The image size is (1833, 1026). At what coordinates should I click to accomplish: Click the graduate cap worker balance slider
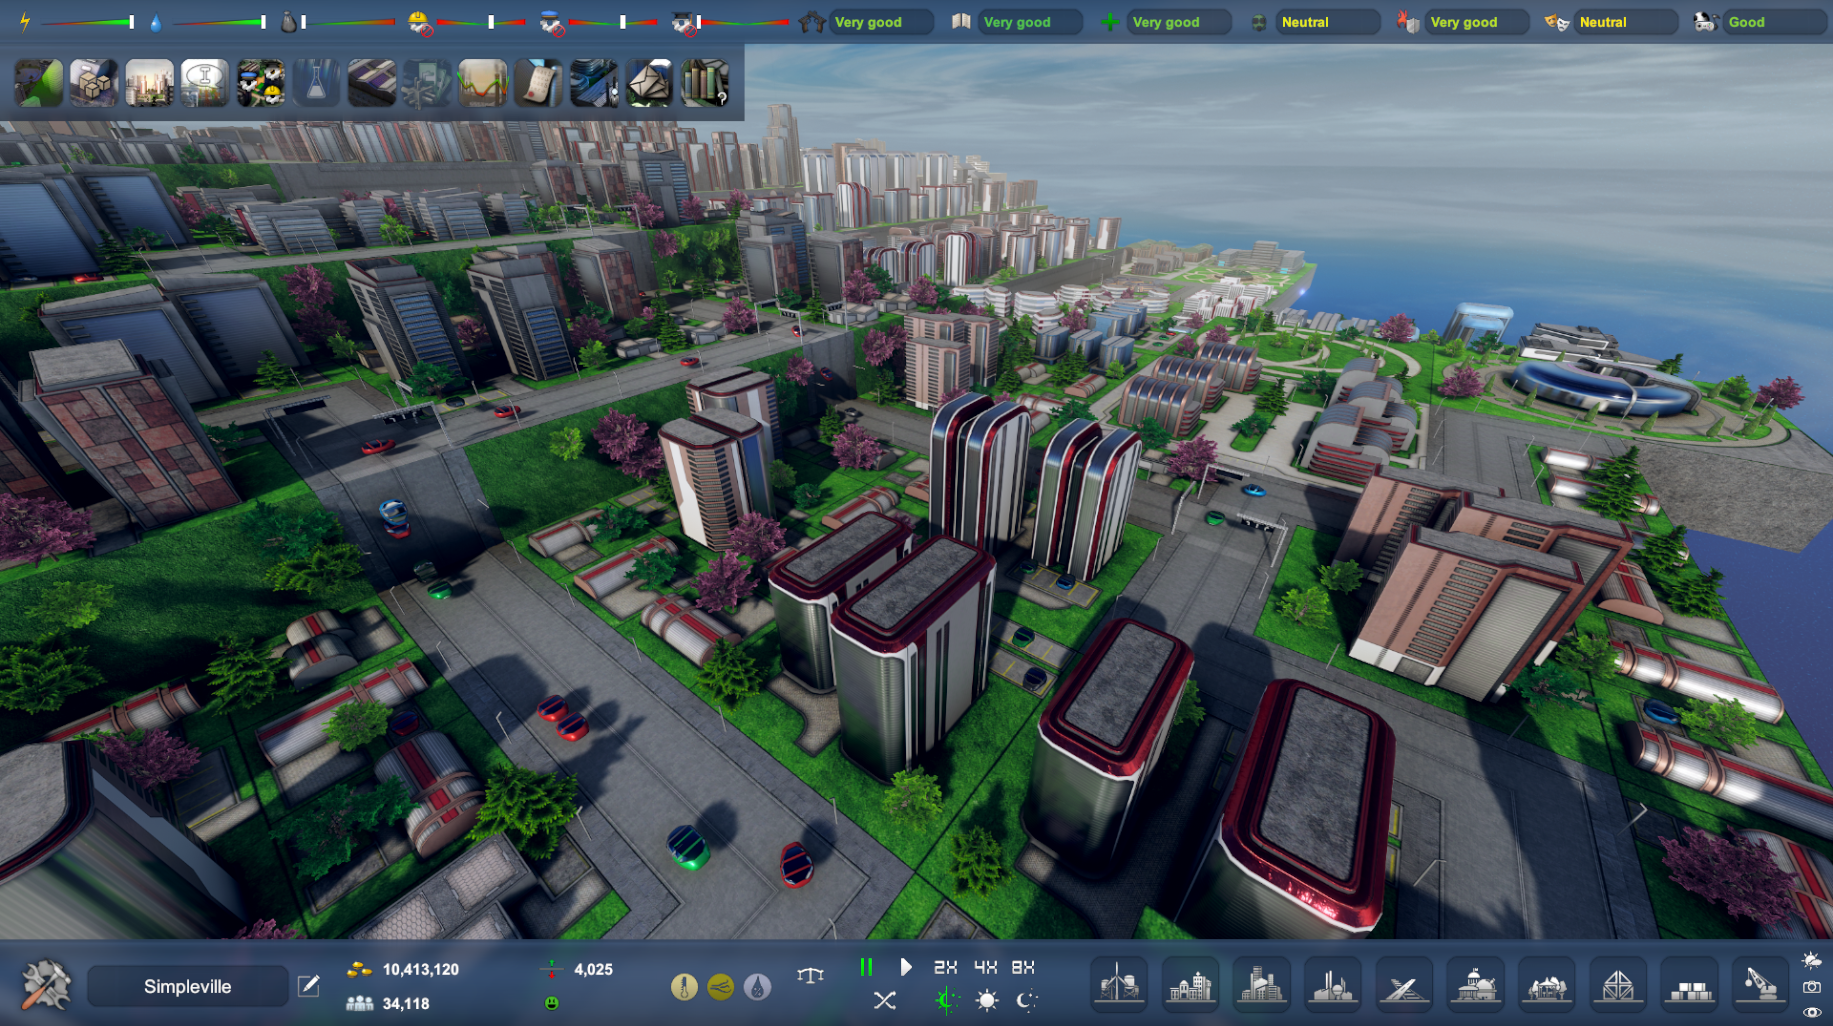(744, 22)
